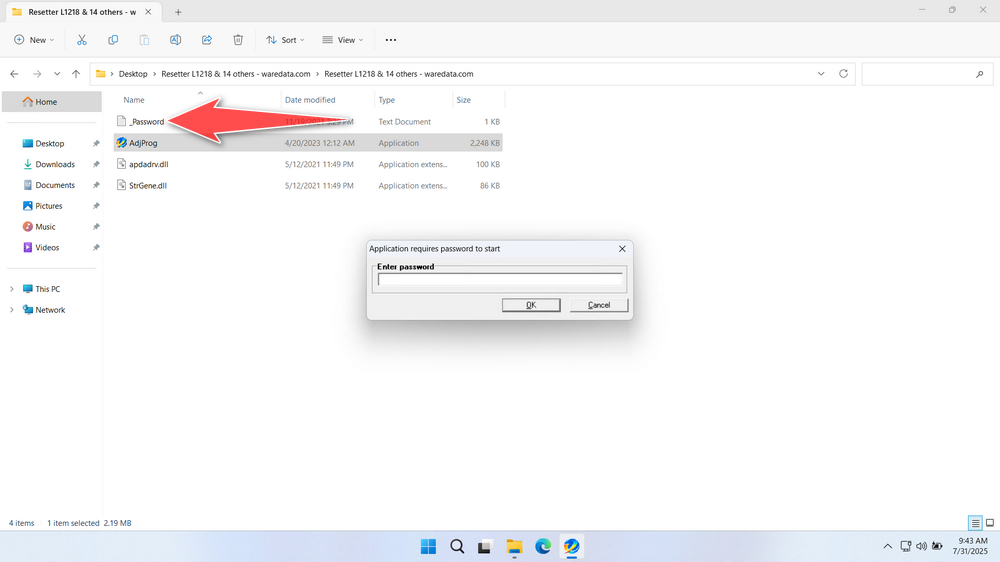
Task: Go back with the left arrow
Action: 15,74
